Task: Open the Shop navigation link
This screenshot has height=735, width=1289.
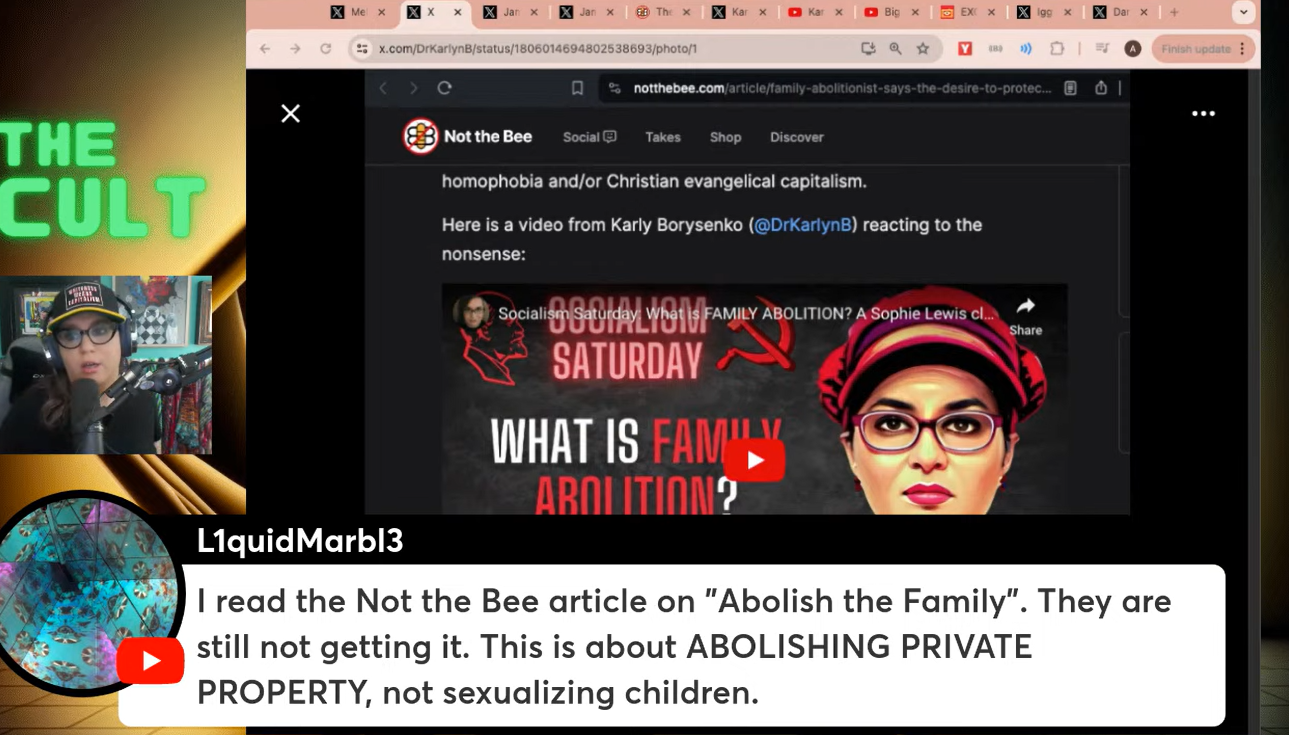Action: tap(725, 137)
